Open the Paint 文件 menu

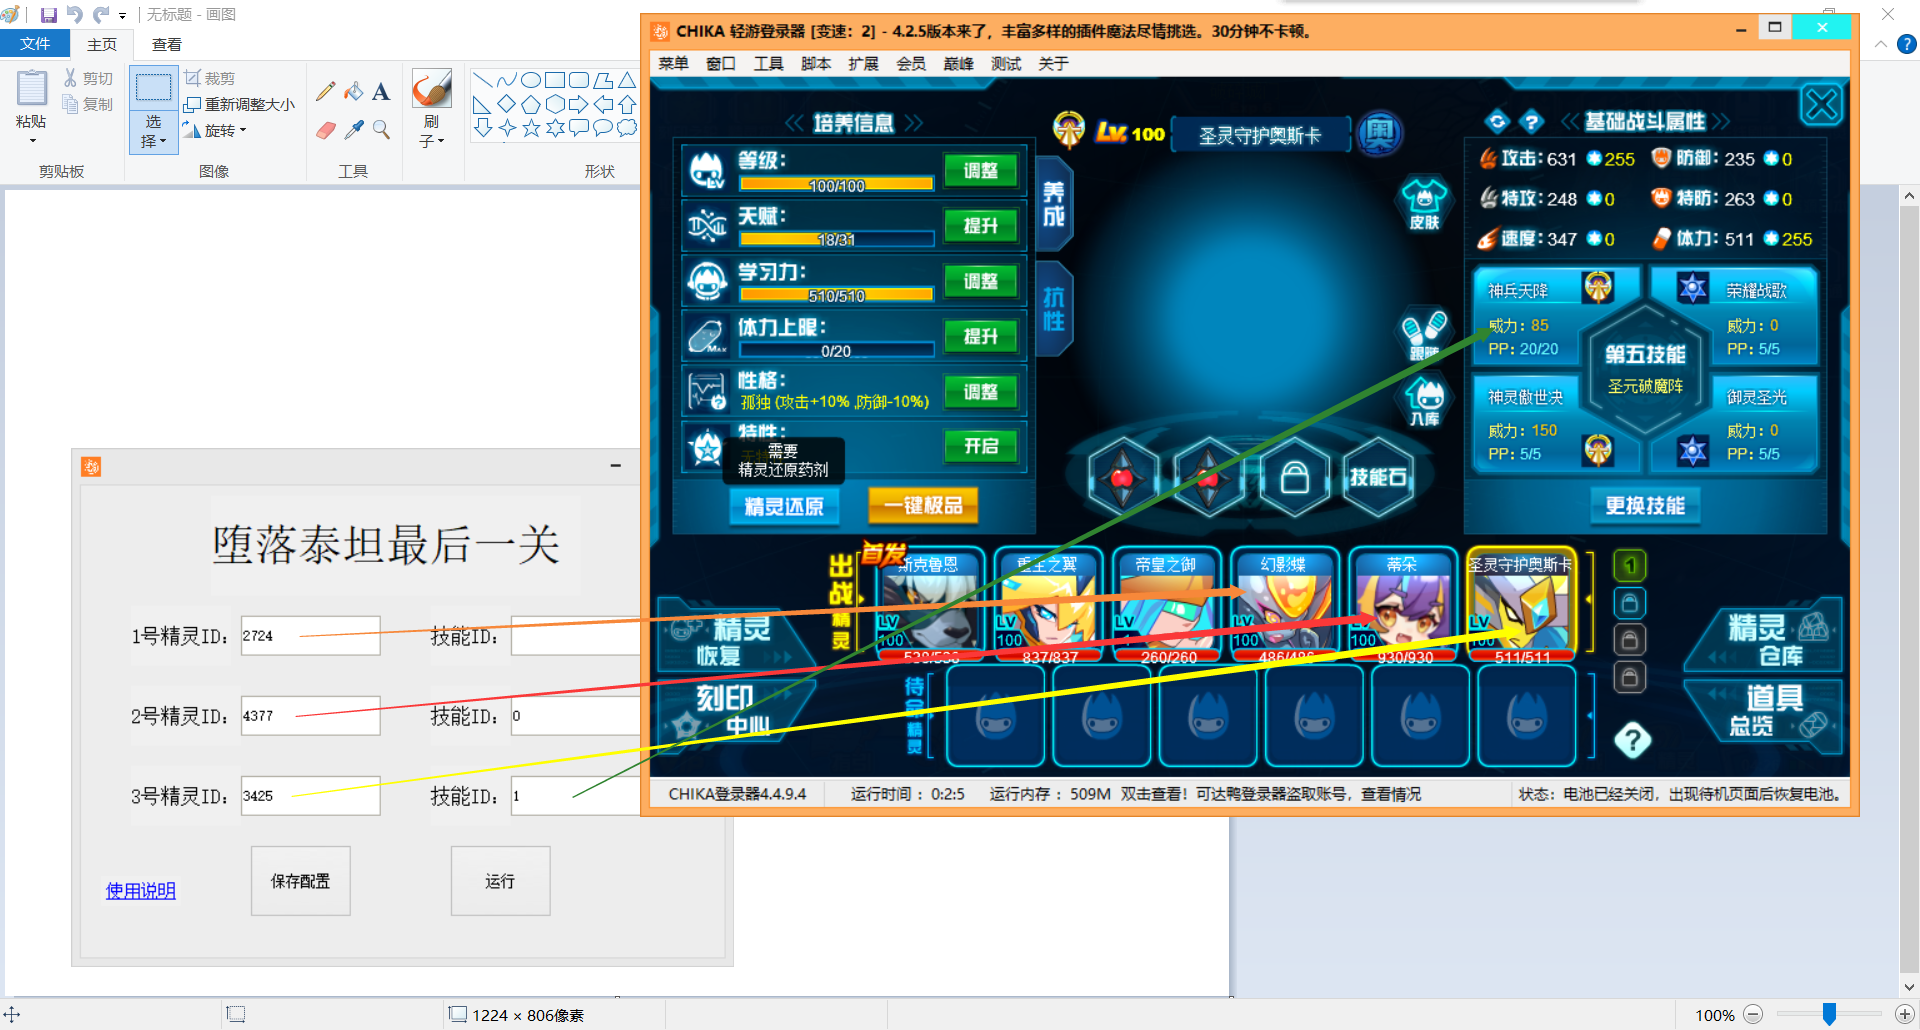[x=35, y=44]
